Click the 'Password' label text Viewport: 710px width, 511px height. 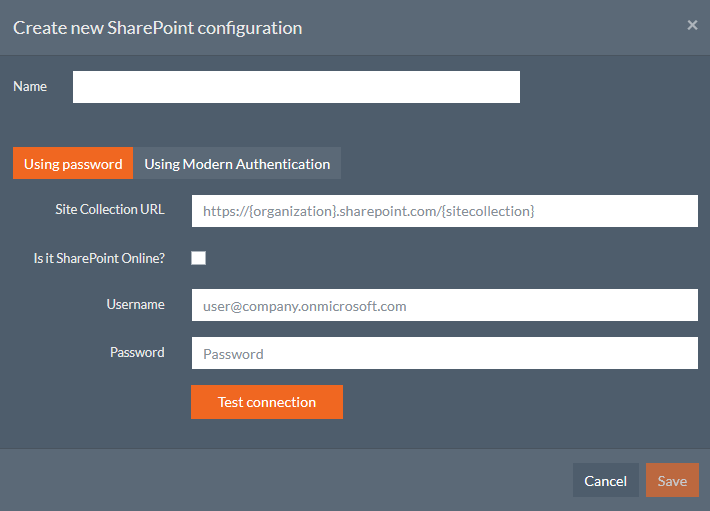(137, 353)
